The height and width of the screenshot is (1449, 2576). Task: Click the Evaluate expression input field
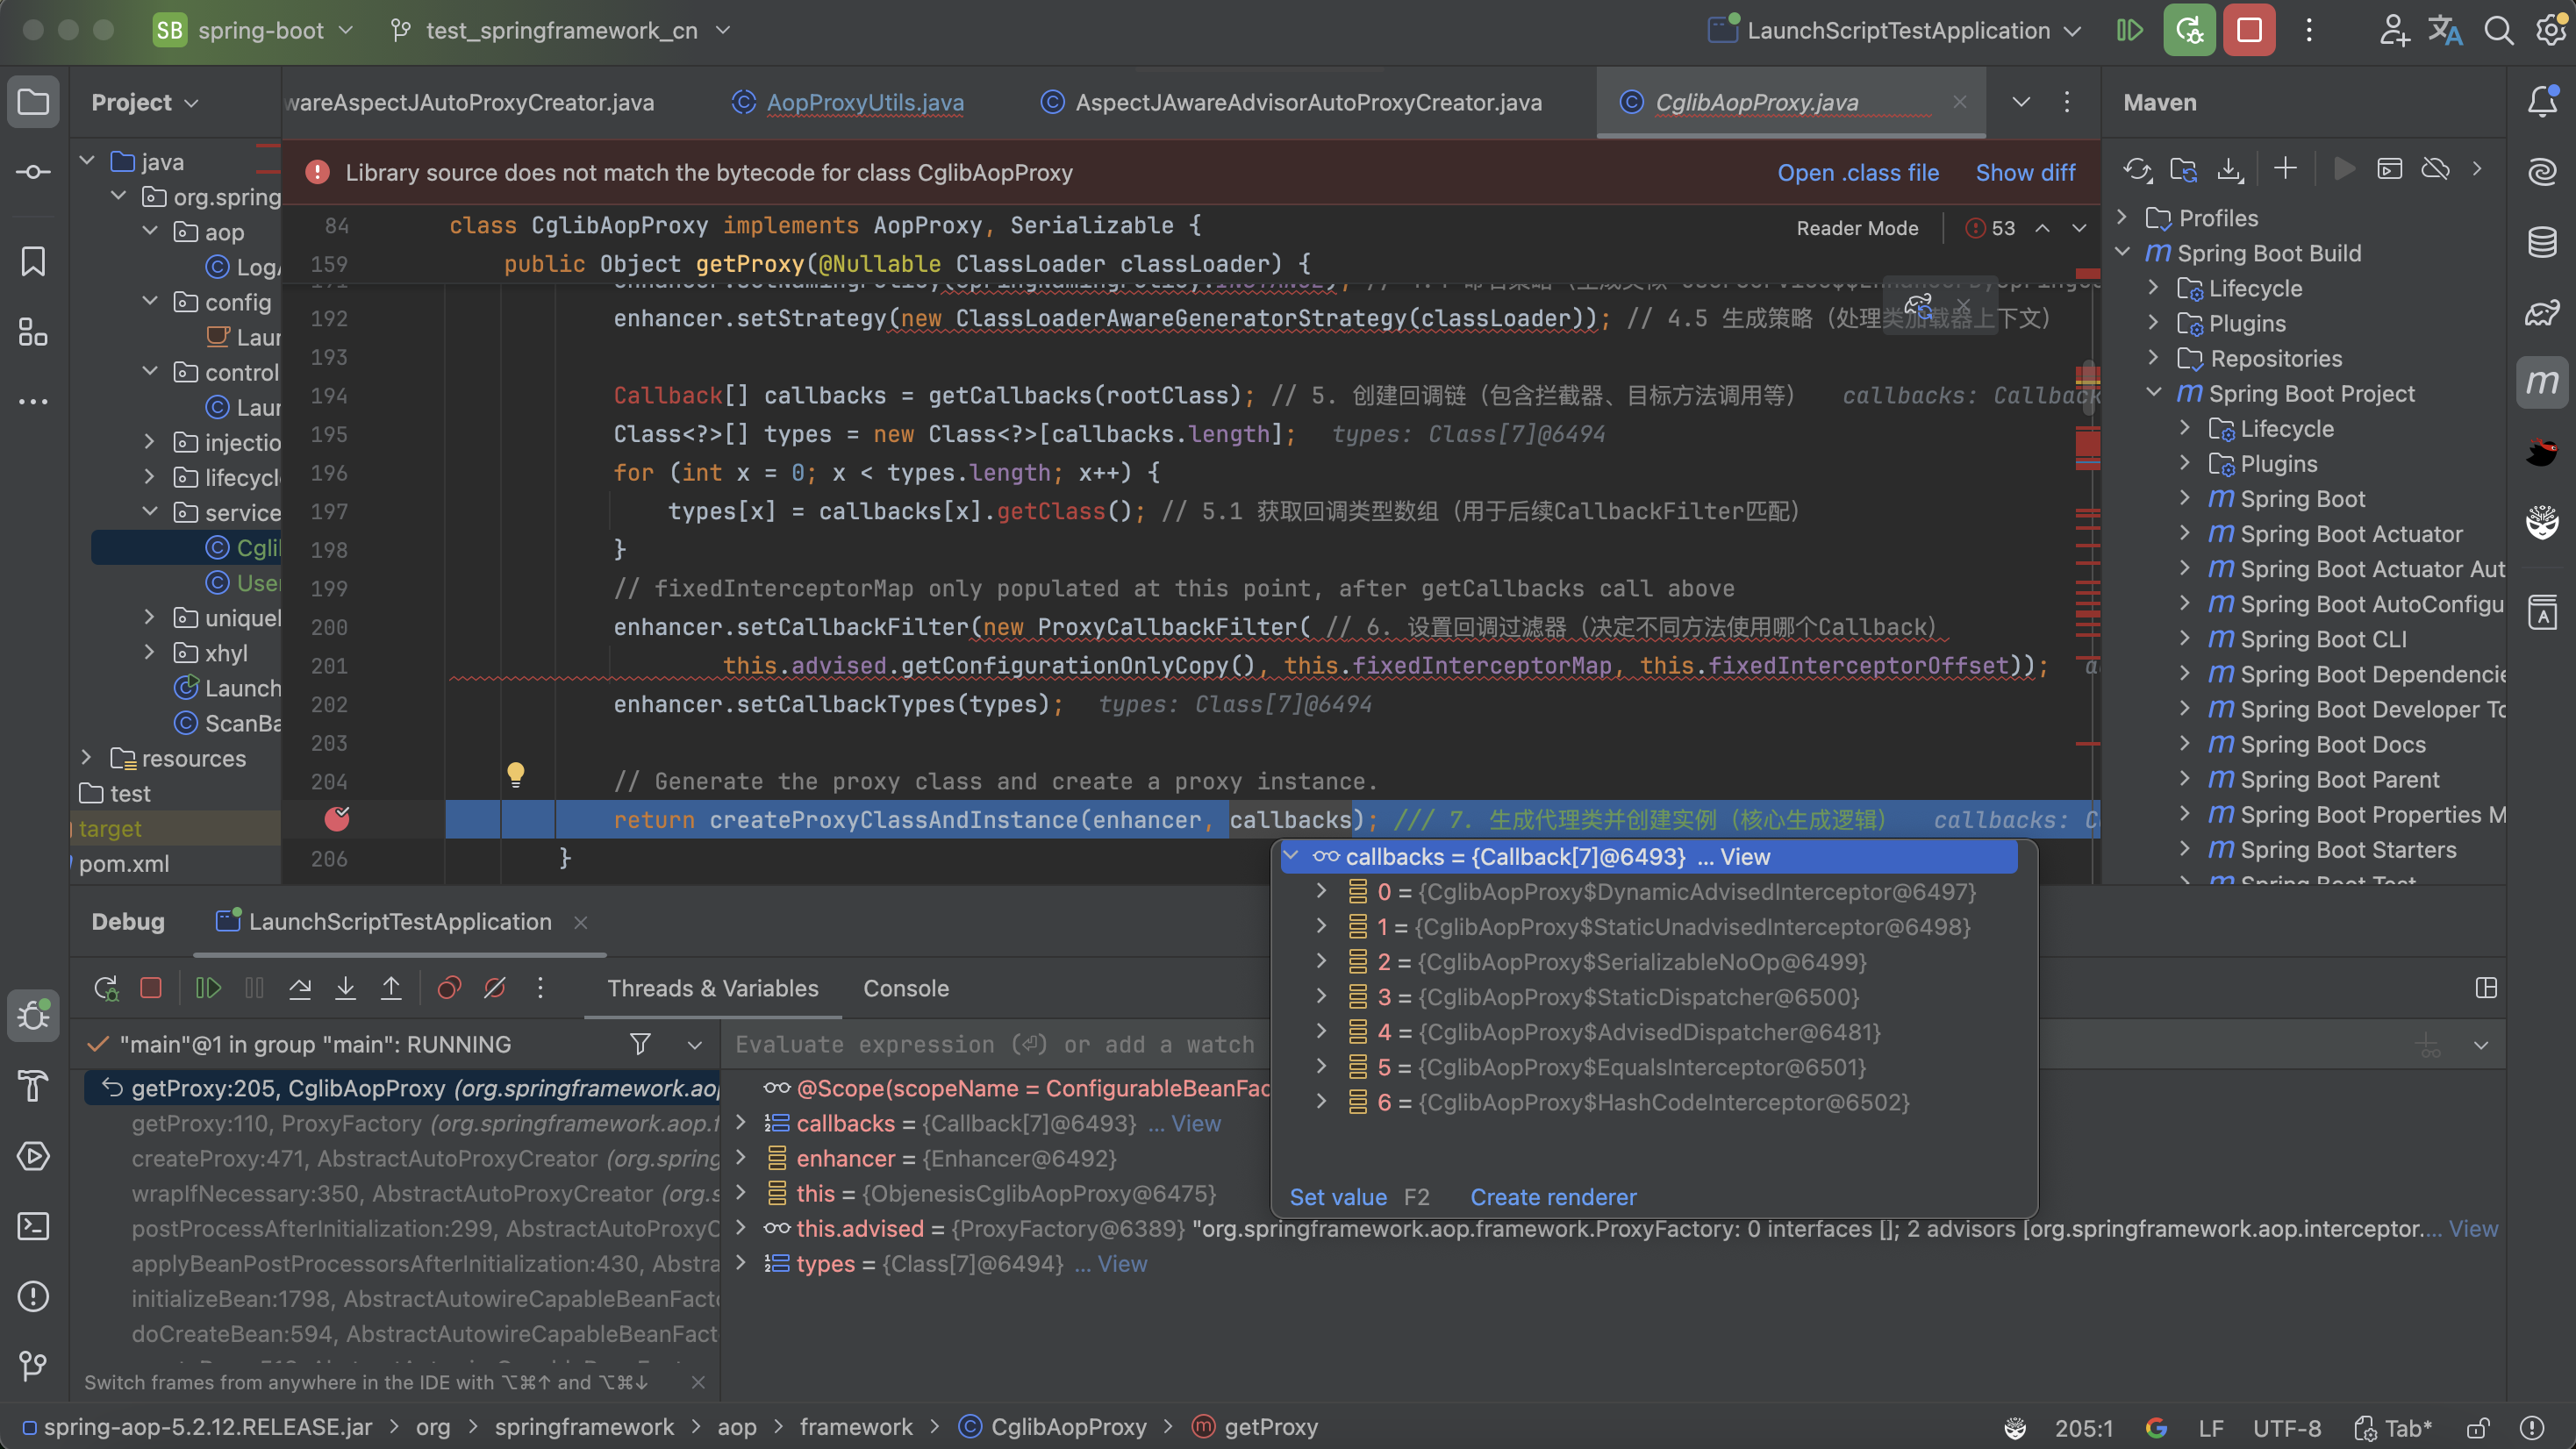point(994,1044)
